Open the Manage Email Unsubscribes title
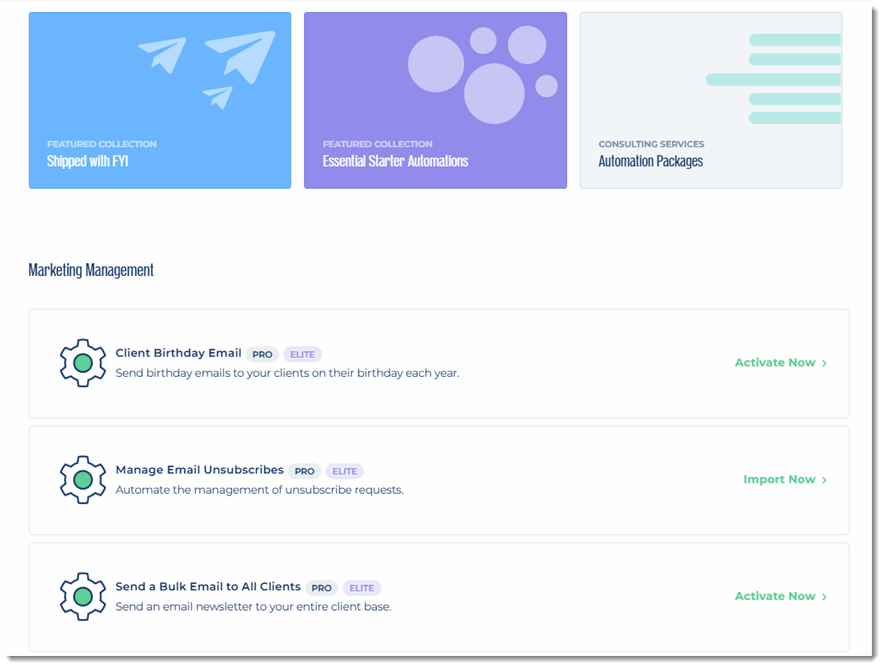This screenshot has width=884, height=668. tap(200, 470)
